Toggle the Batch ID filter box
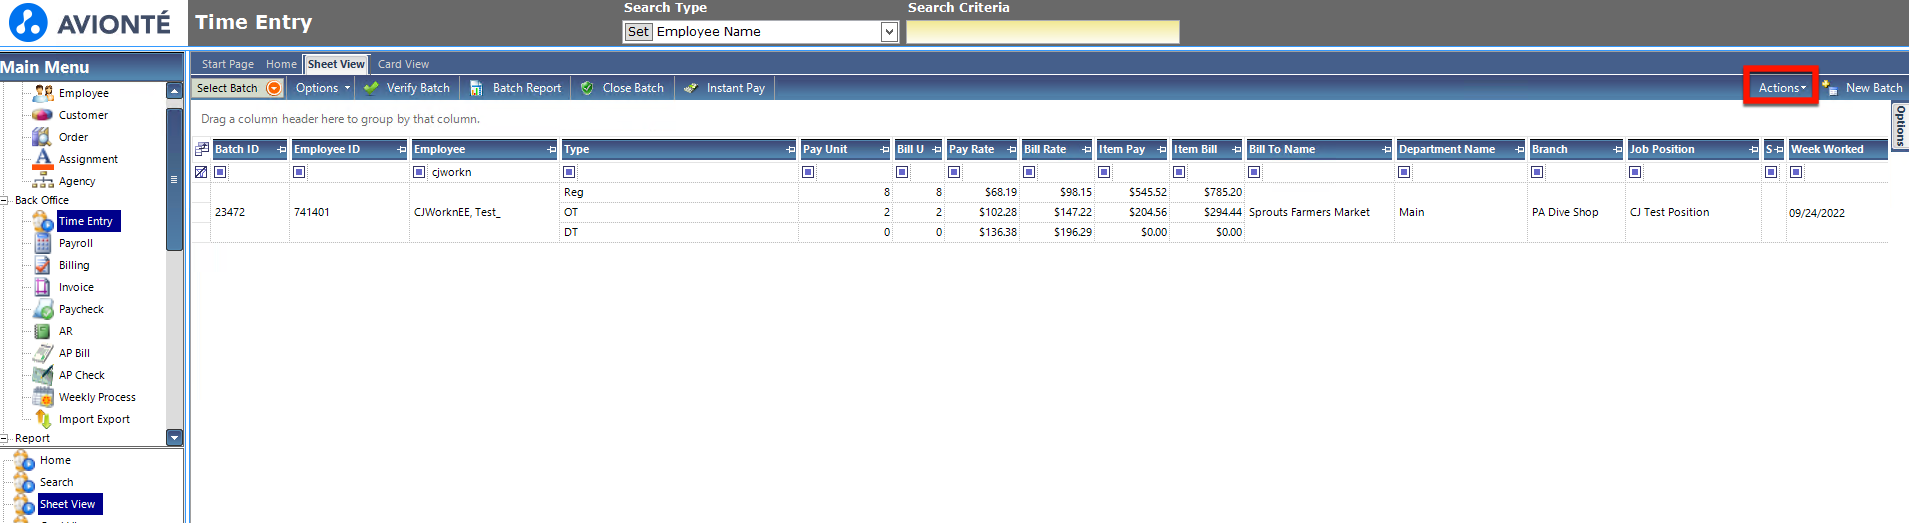 (x=220, y=172)
